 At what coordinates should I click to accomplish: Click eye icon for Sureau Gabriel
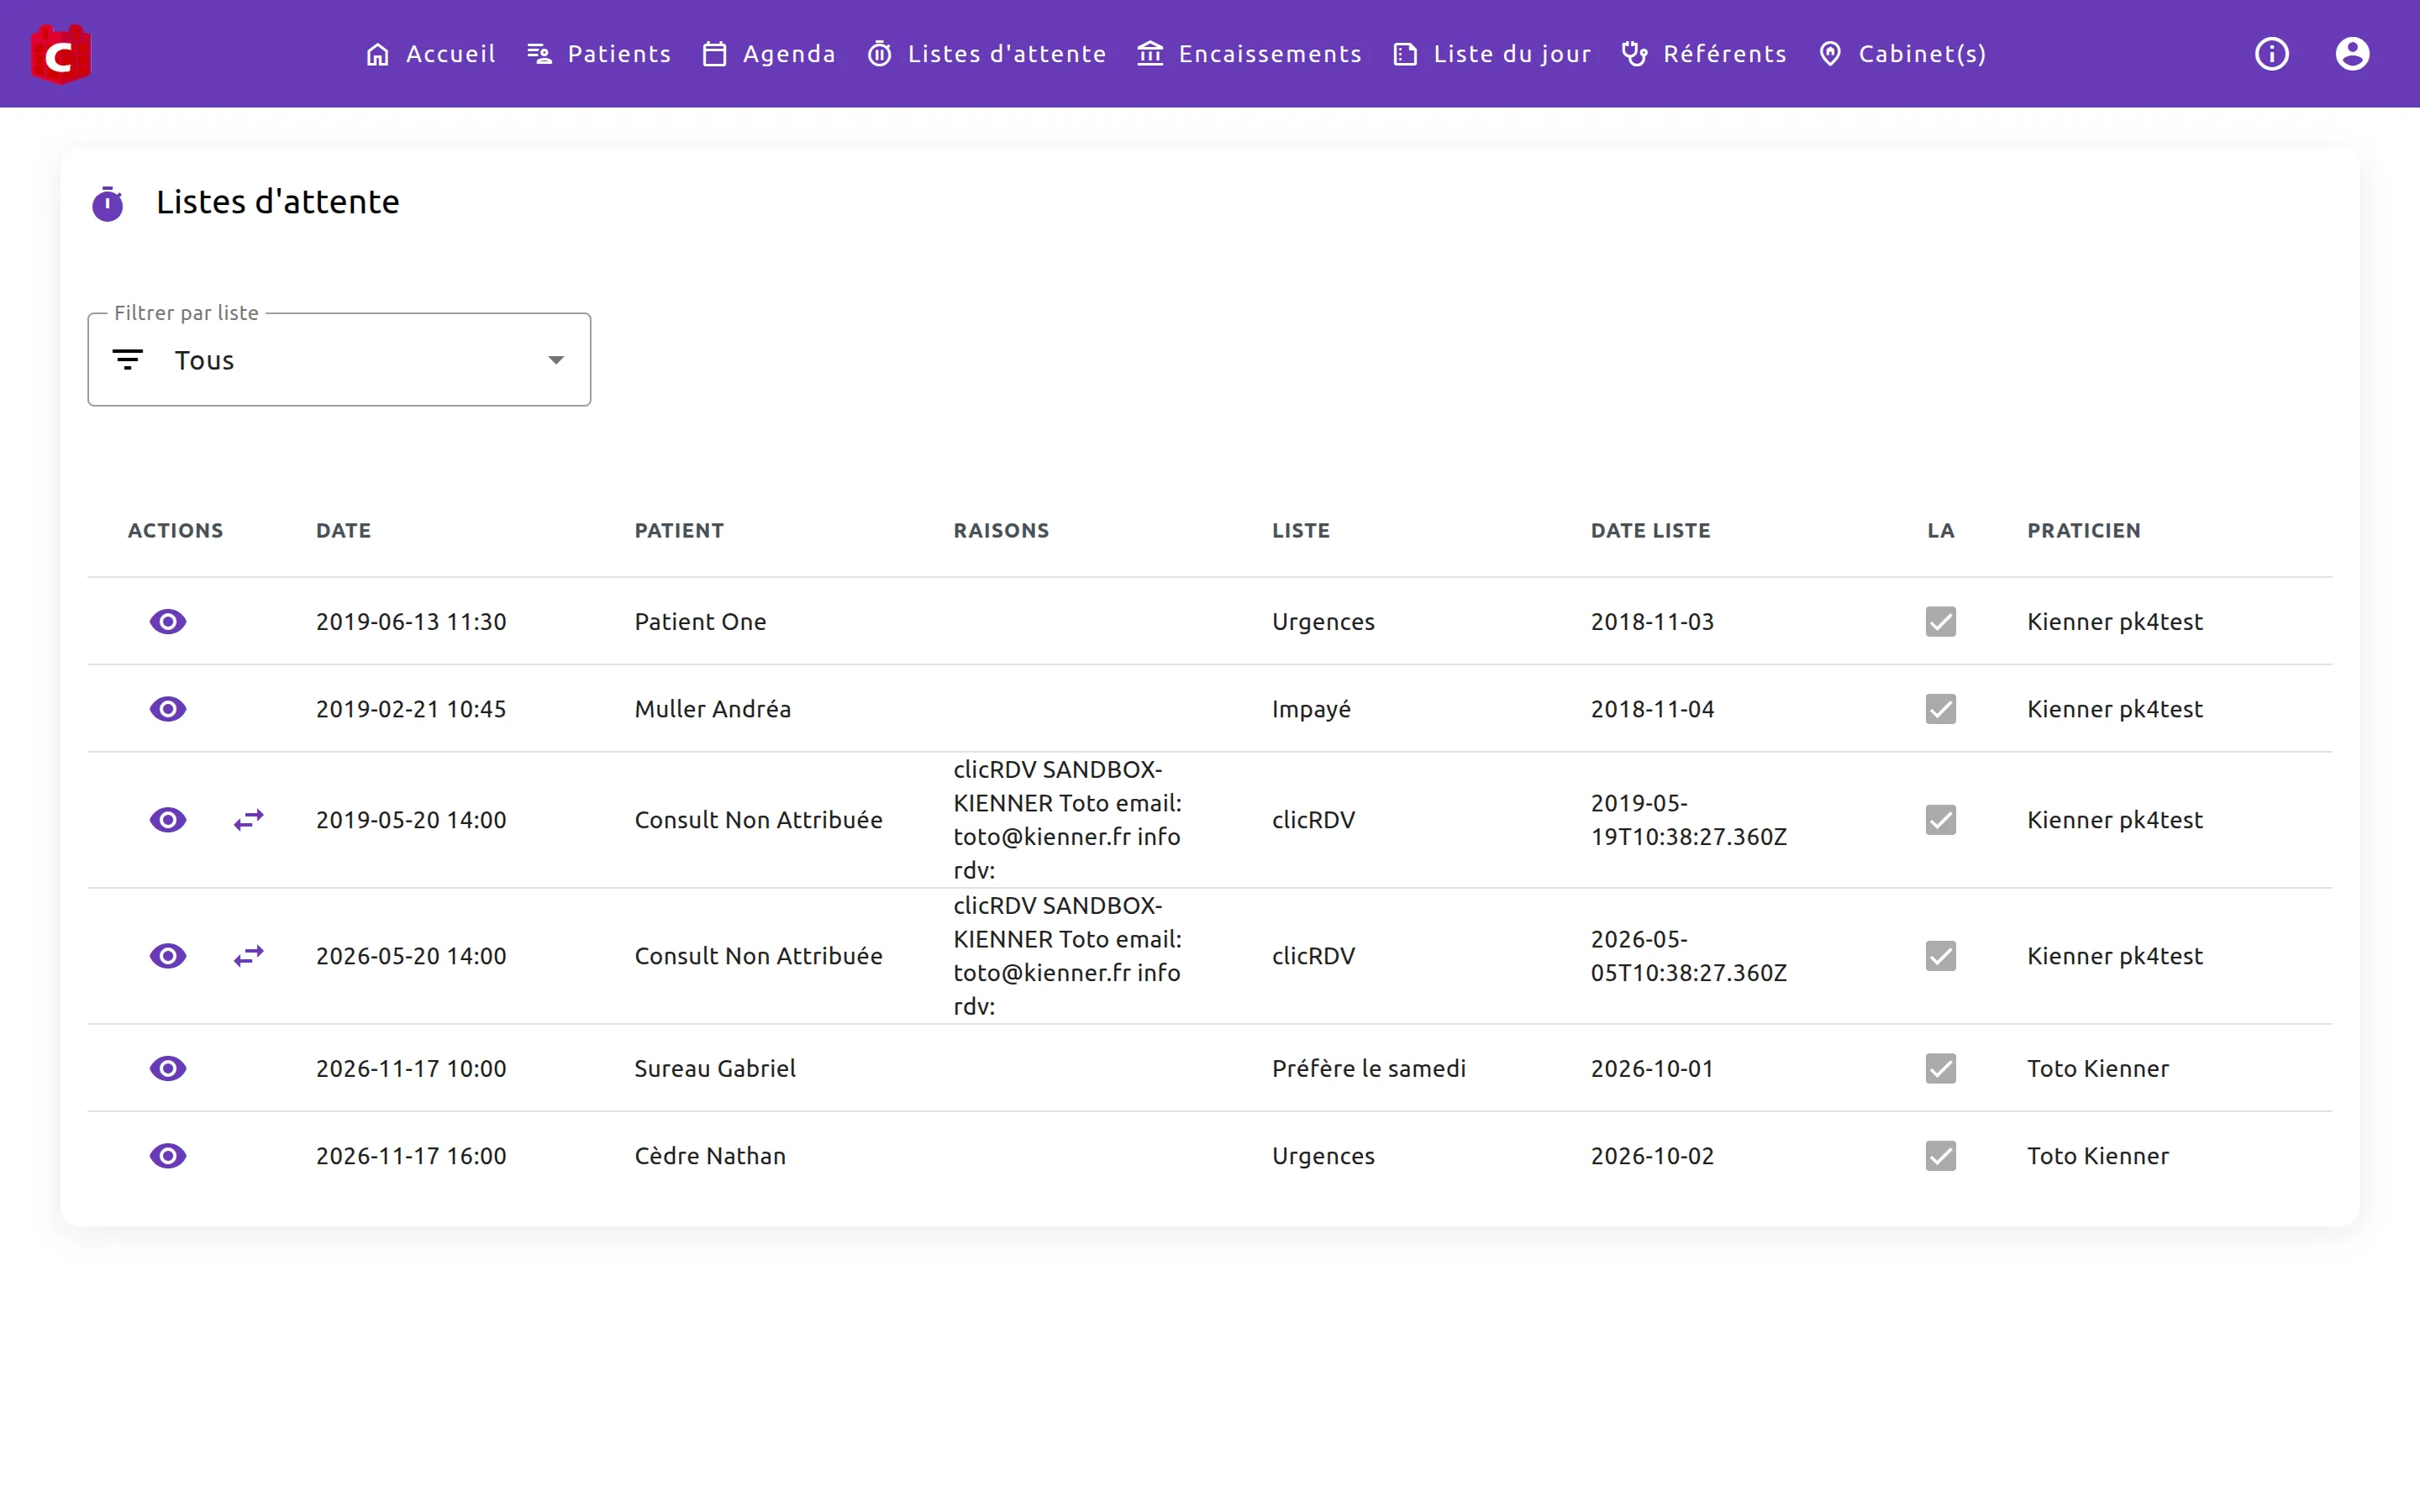coord(168,1069)
